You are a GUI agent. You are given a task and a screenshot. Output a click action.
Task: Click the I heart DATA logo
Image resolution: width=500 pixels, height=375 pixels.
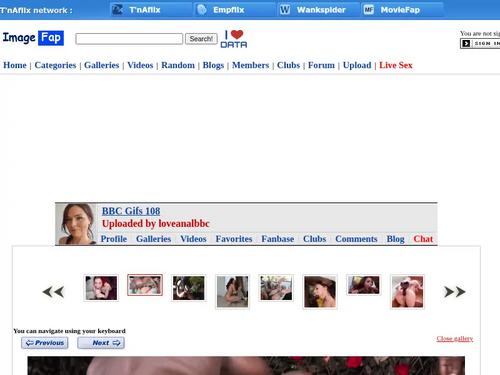pyautogui.click(x=234, y=39)
